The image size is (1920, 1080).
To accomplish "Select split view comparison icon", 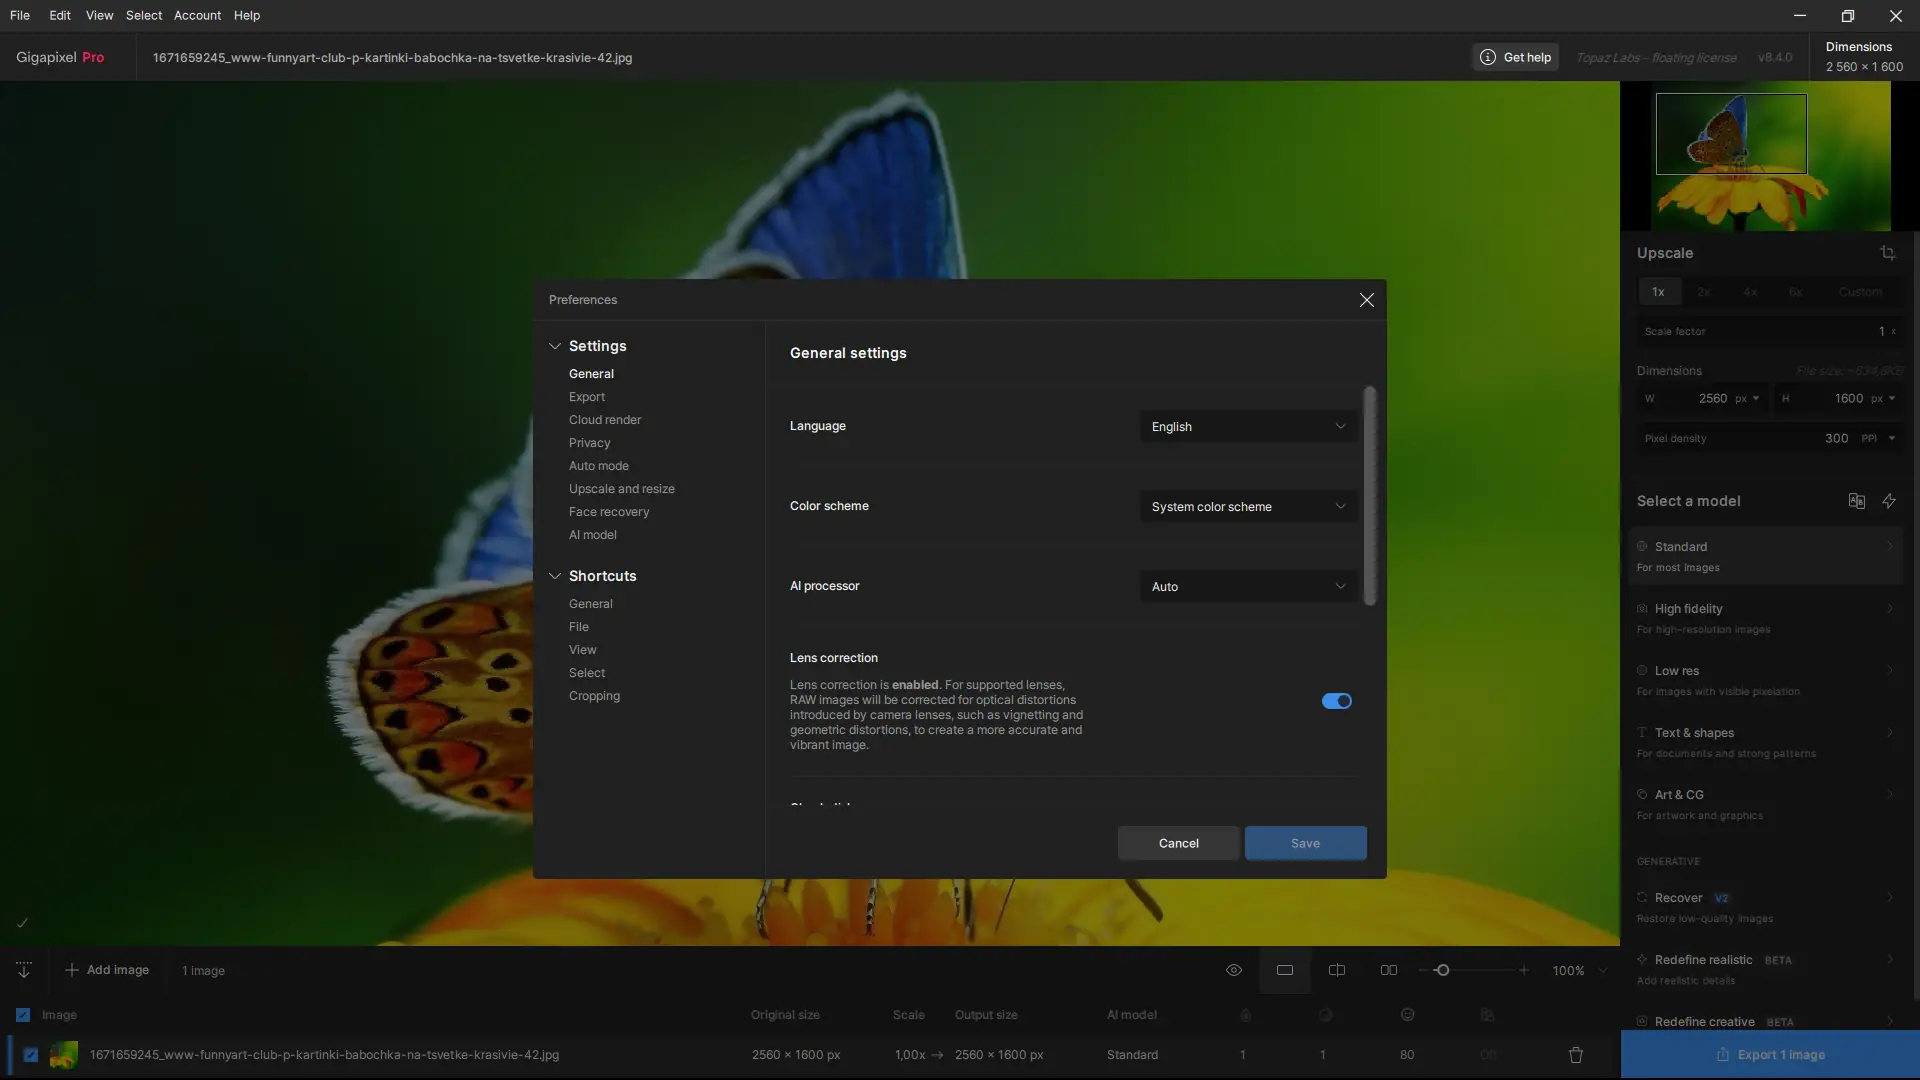I will click(x=1337, y=970).
